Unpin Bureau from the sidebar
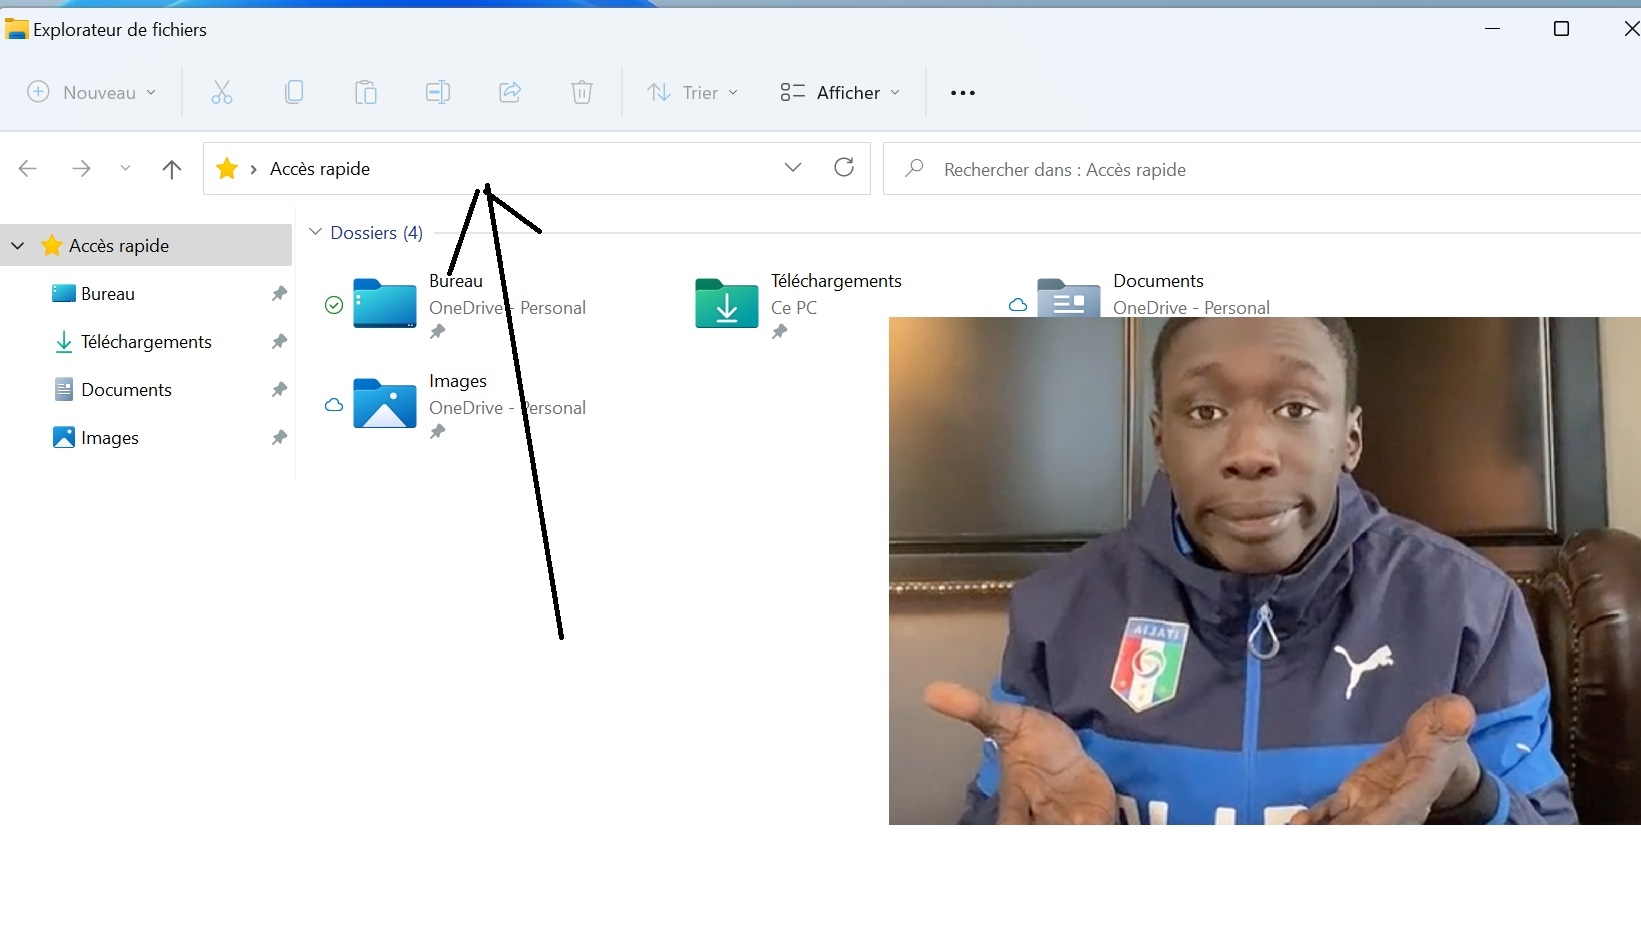The height and width of the screenshot is (940, 1641). click(279, 293)
